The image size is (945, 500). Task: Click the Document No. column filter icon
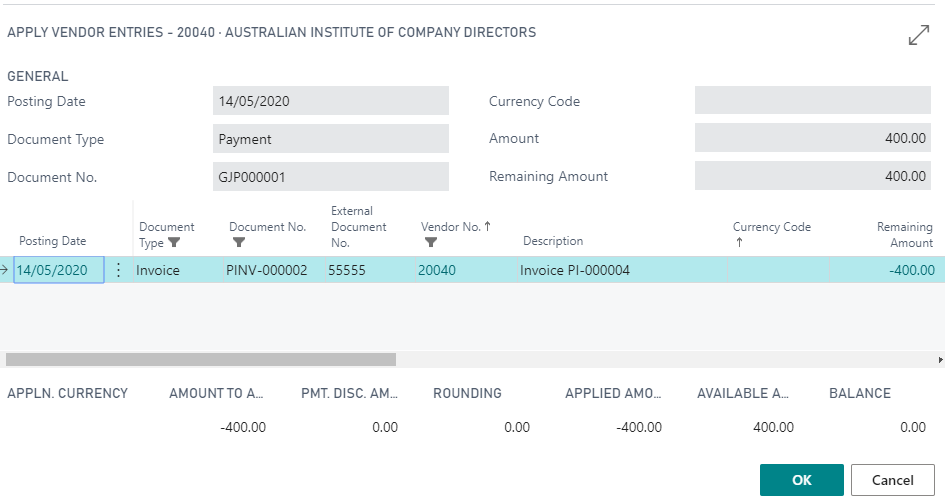[x=238, y=242]
